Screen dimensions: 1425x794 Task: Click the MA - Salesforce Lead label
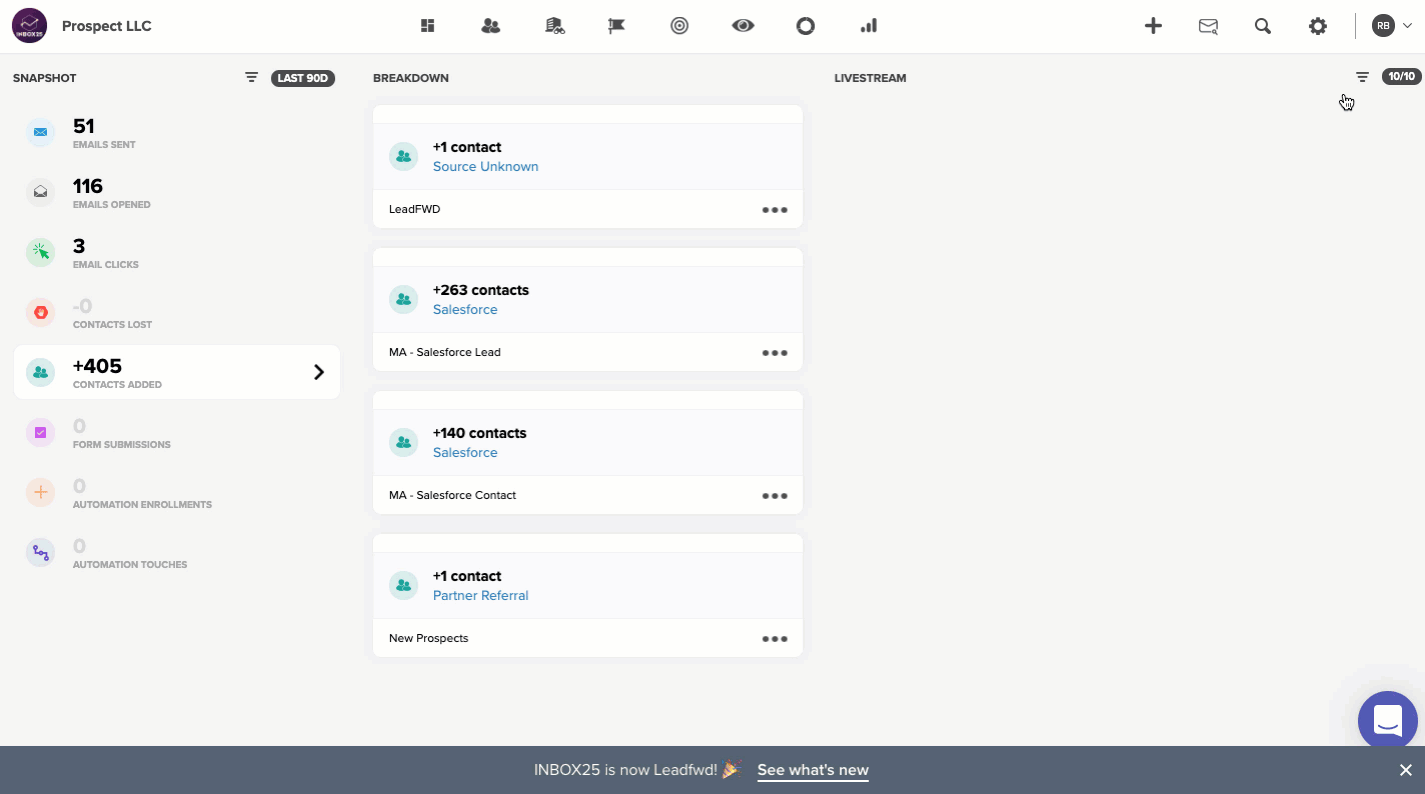(445, 352)
